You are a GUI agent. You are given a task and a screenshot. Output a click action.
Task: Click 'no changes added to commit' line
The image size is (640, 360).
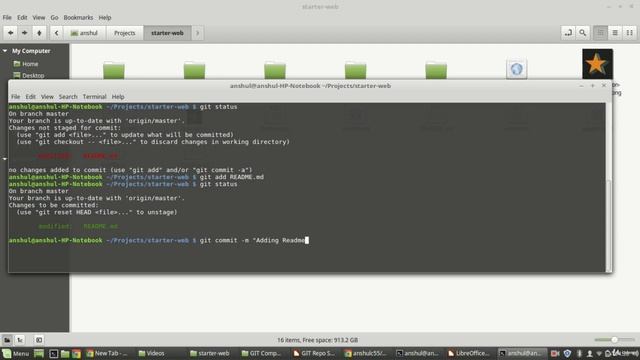point(131,170)
